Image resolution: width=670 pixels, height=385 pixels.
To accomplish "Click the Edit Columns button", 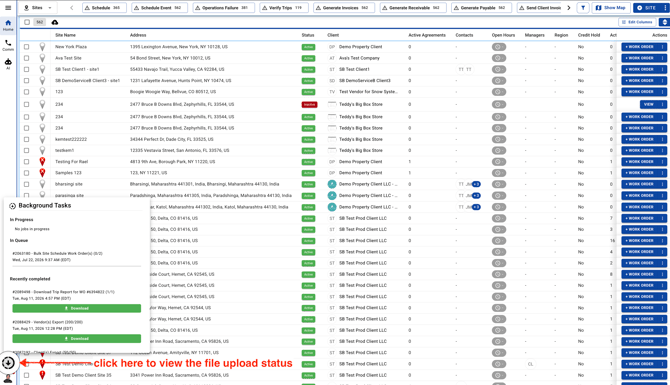I will coord(637,22).
